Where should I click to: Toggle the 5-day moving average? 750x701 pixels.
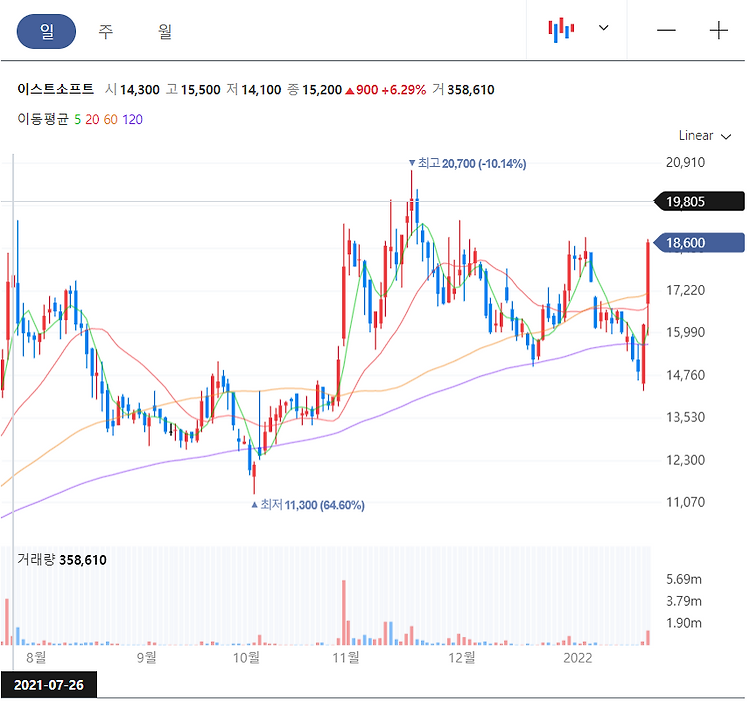[77, 120]
